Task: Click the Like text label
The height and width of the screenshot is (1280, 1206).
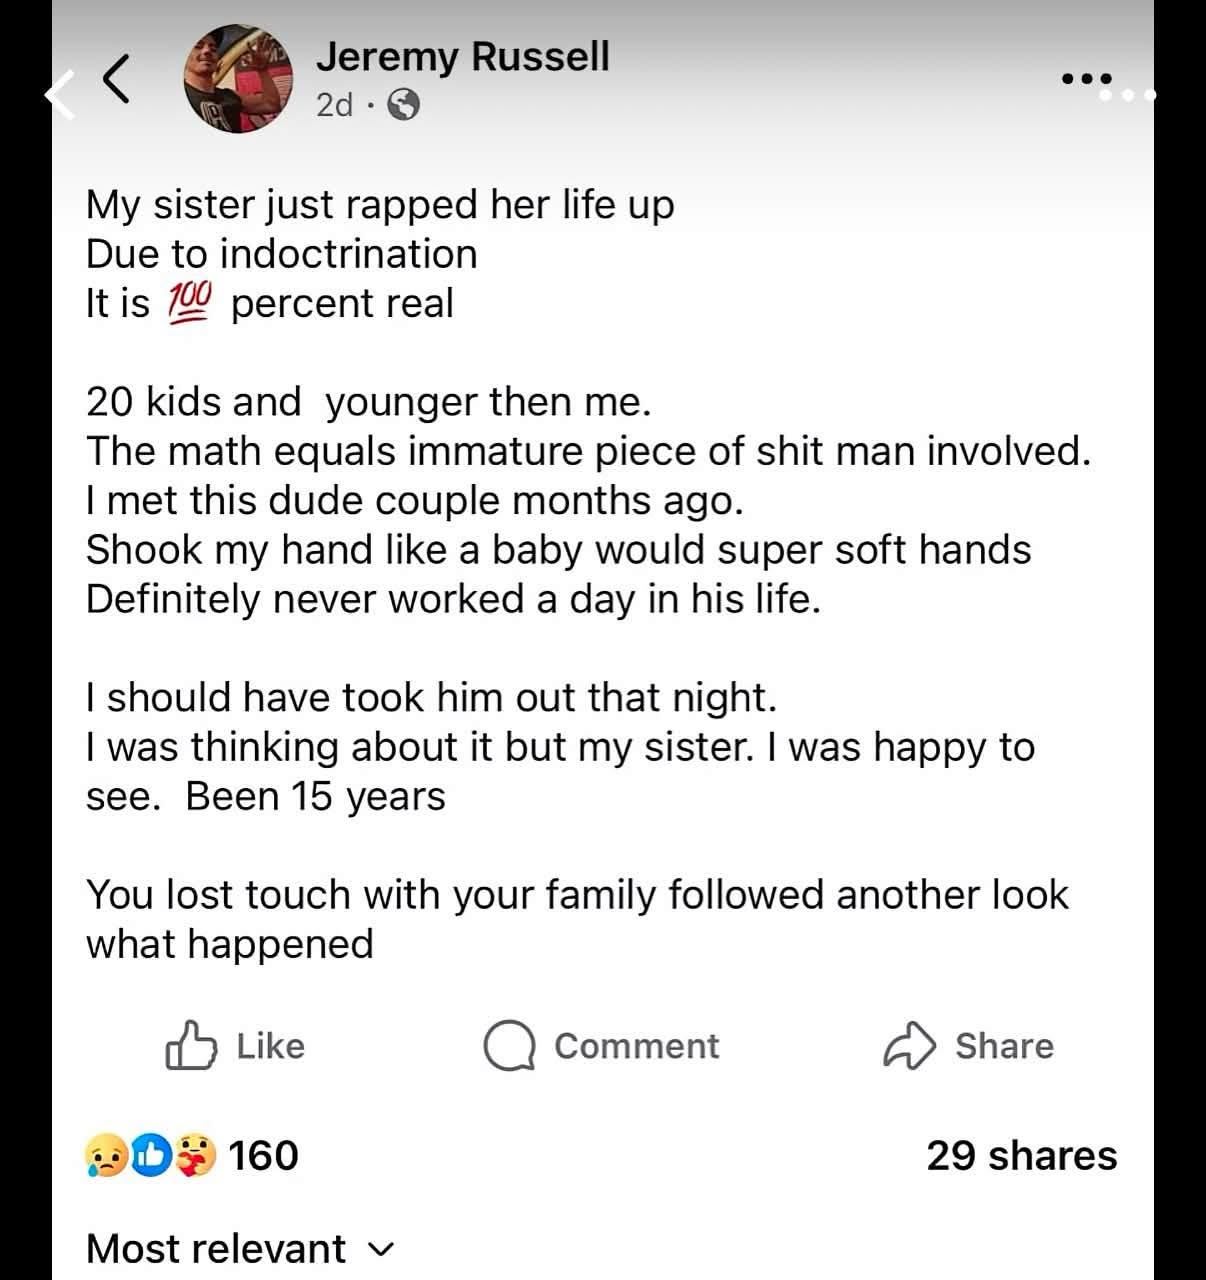Action: (270, 1046)
